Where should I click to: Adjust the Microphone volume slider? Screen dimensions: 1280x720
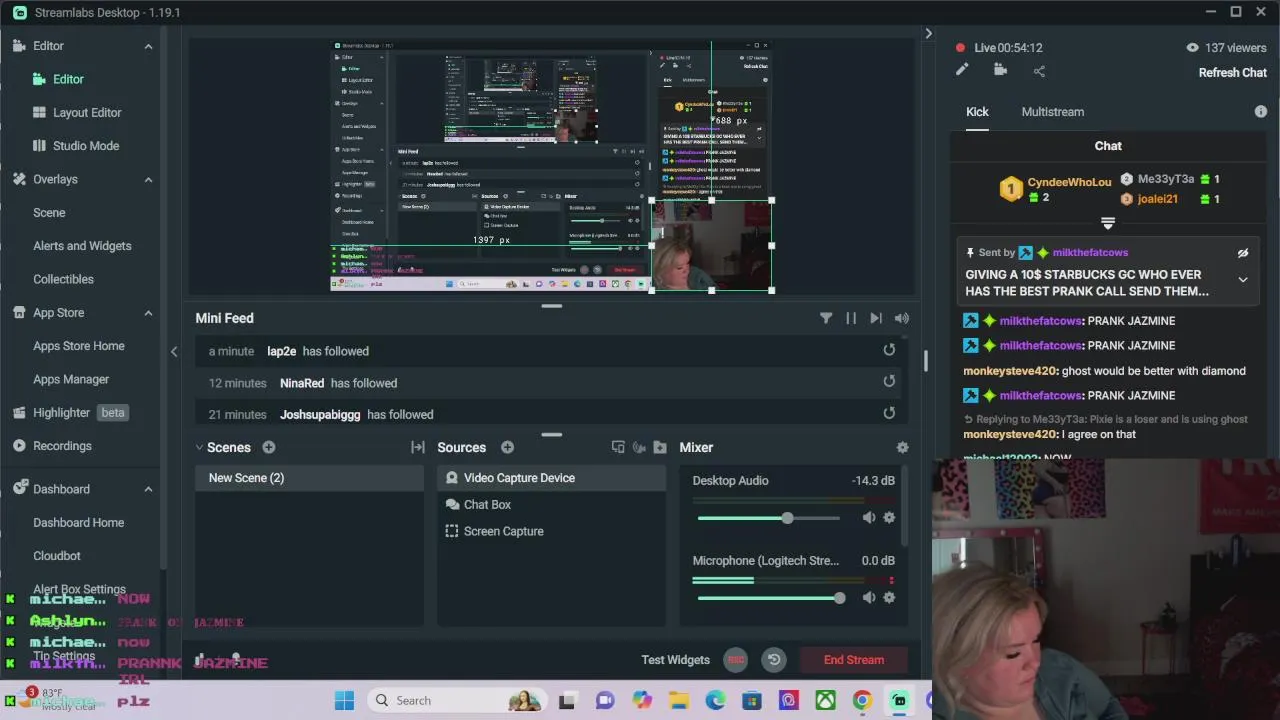point(771,598)
